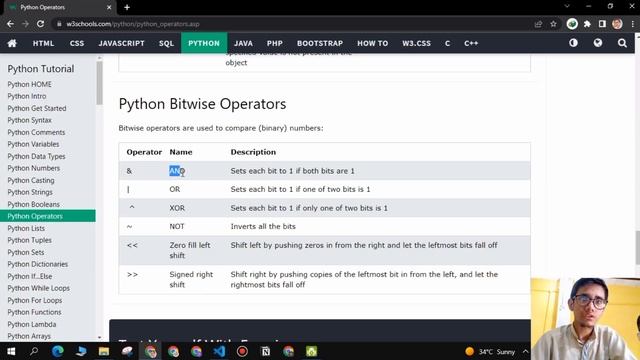Launch Microsoft Edge from taskbar
Image resolution: width=640 pixels, height=360 pixels.
coord(58,351)
